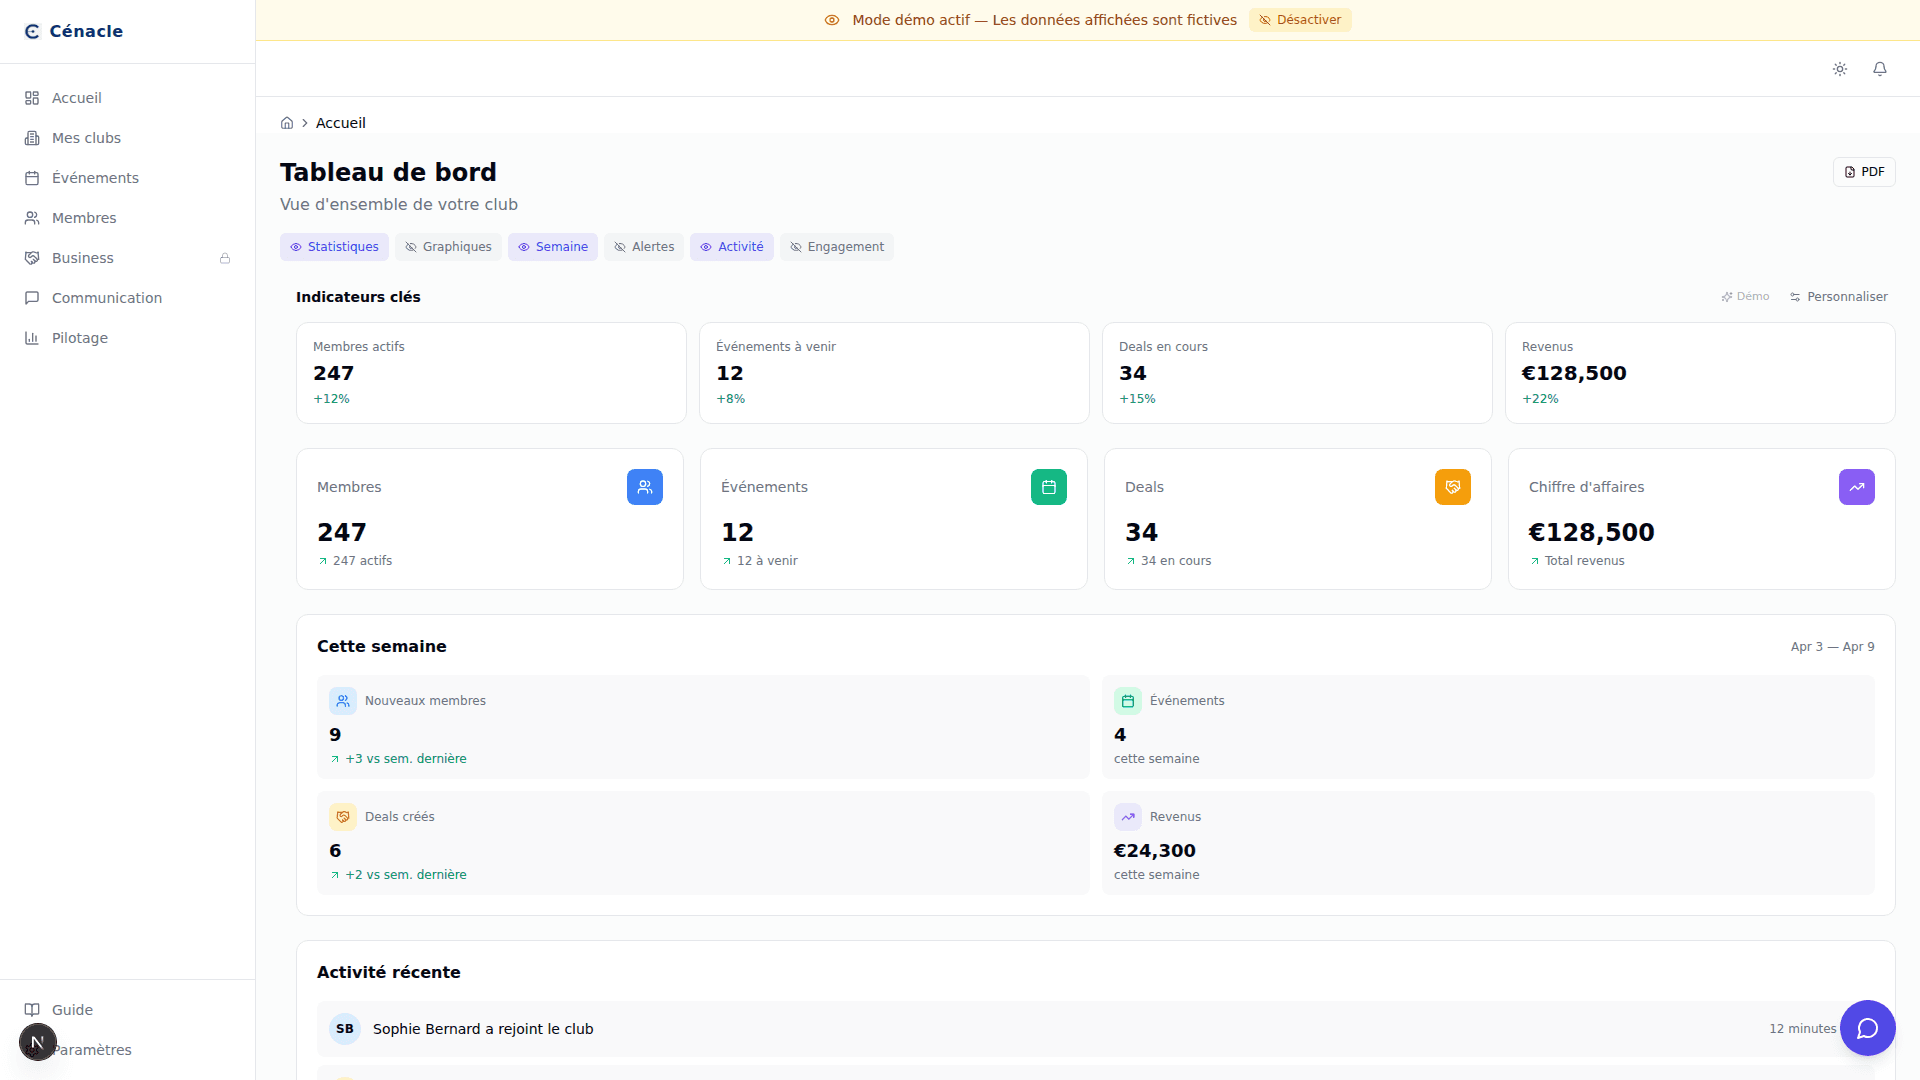Enable the Alertes filter

tap(643, 246)
